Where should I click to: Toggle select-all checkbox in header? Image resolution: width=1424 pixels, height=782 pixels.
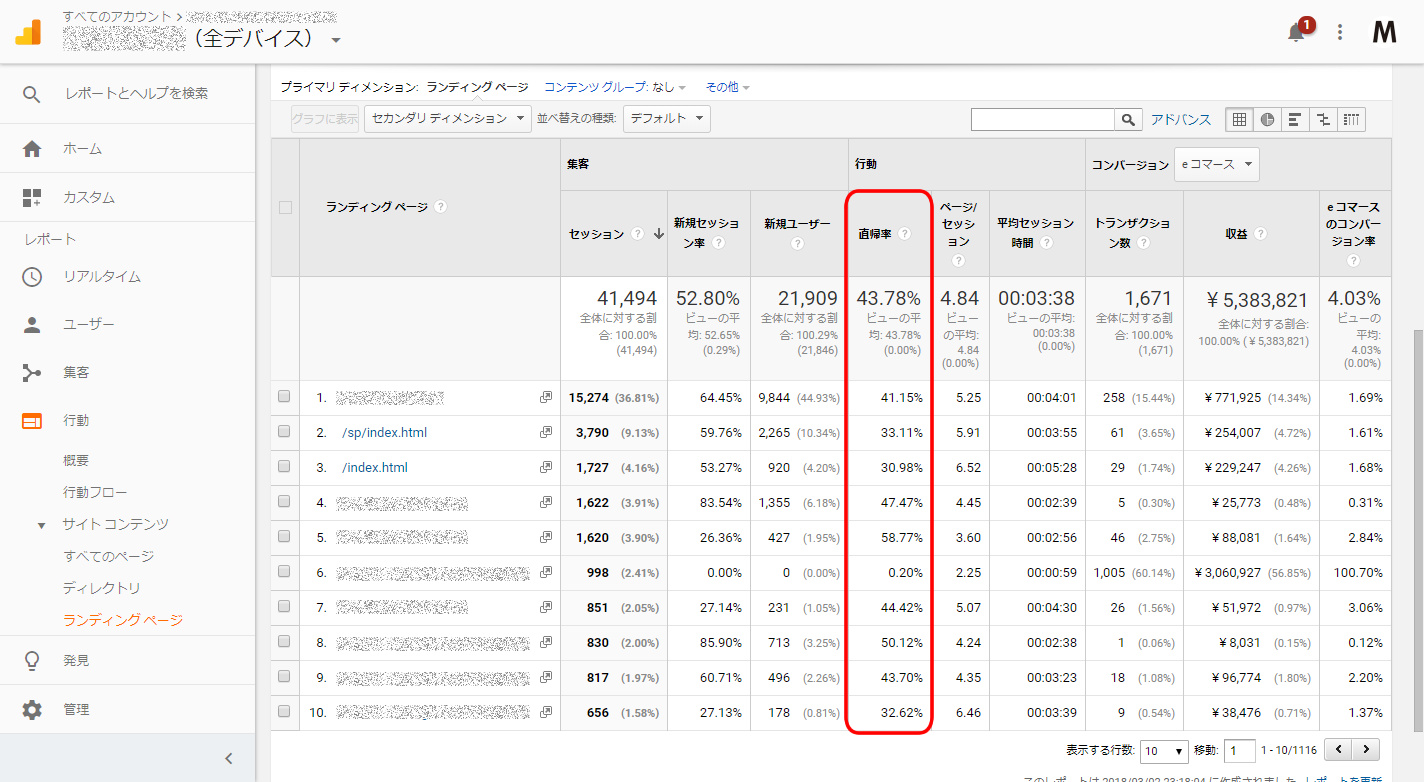pos(285,208)
